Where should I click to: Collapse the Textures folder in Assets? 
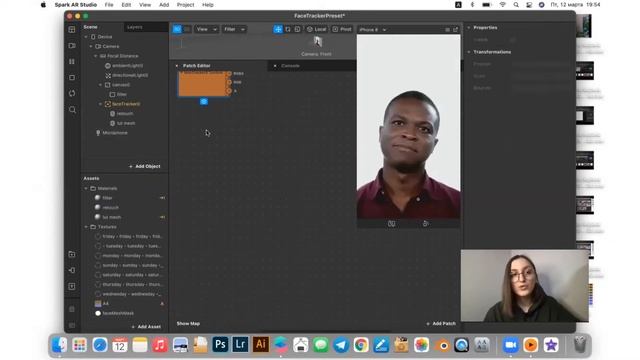86,227
